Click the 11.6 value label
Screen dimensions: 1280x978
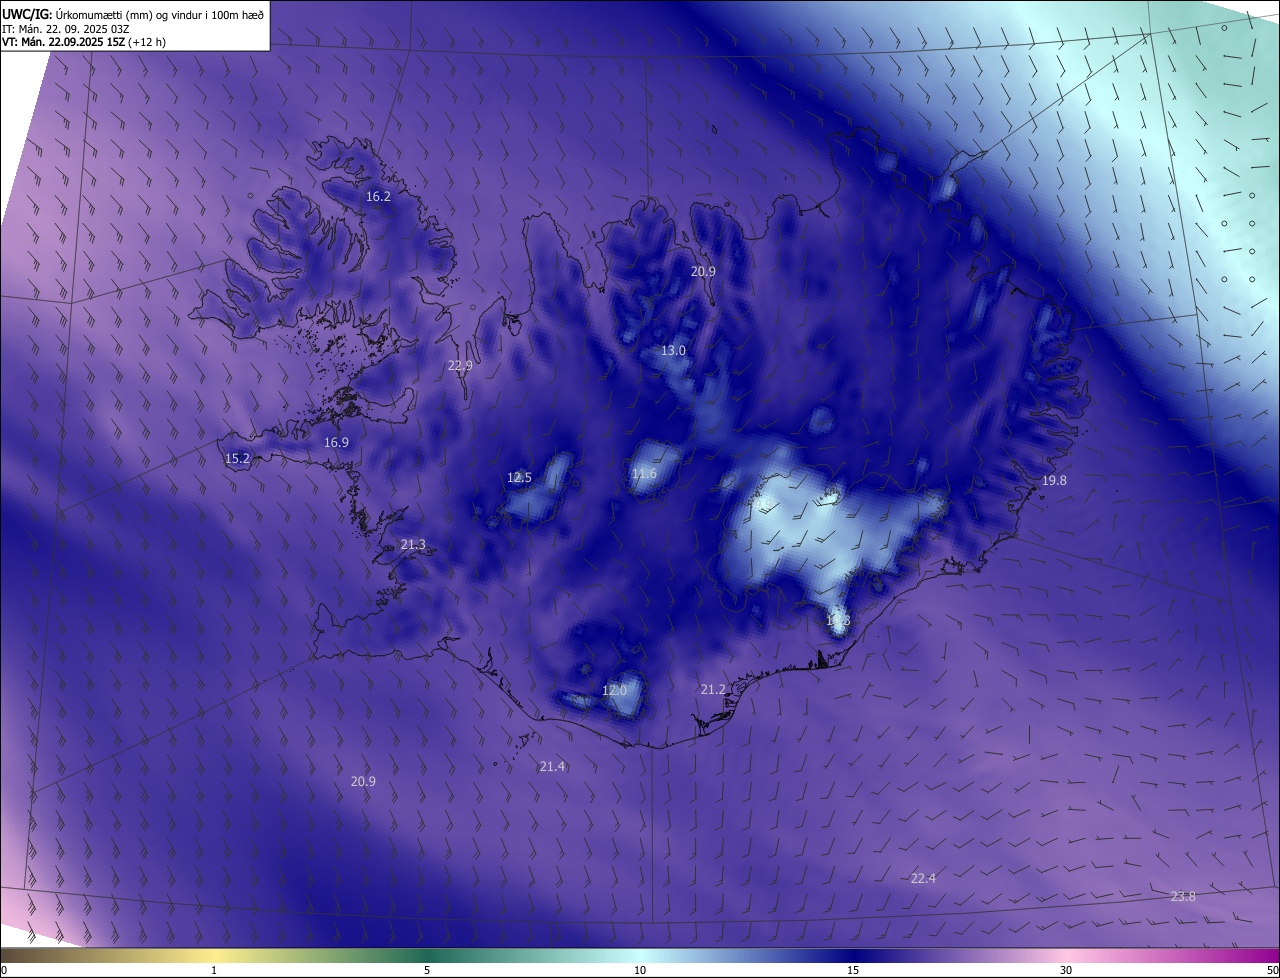tap(644, 474)
